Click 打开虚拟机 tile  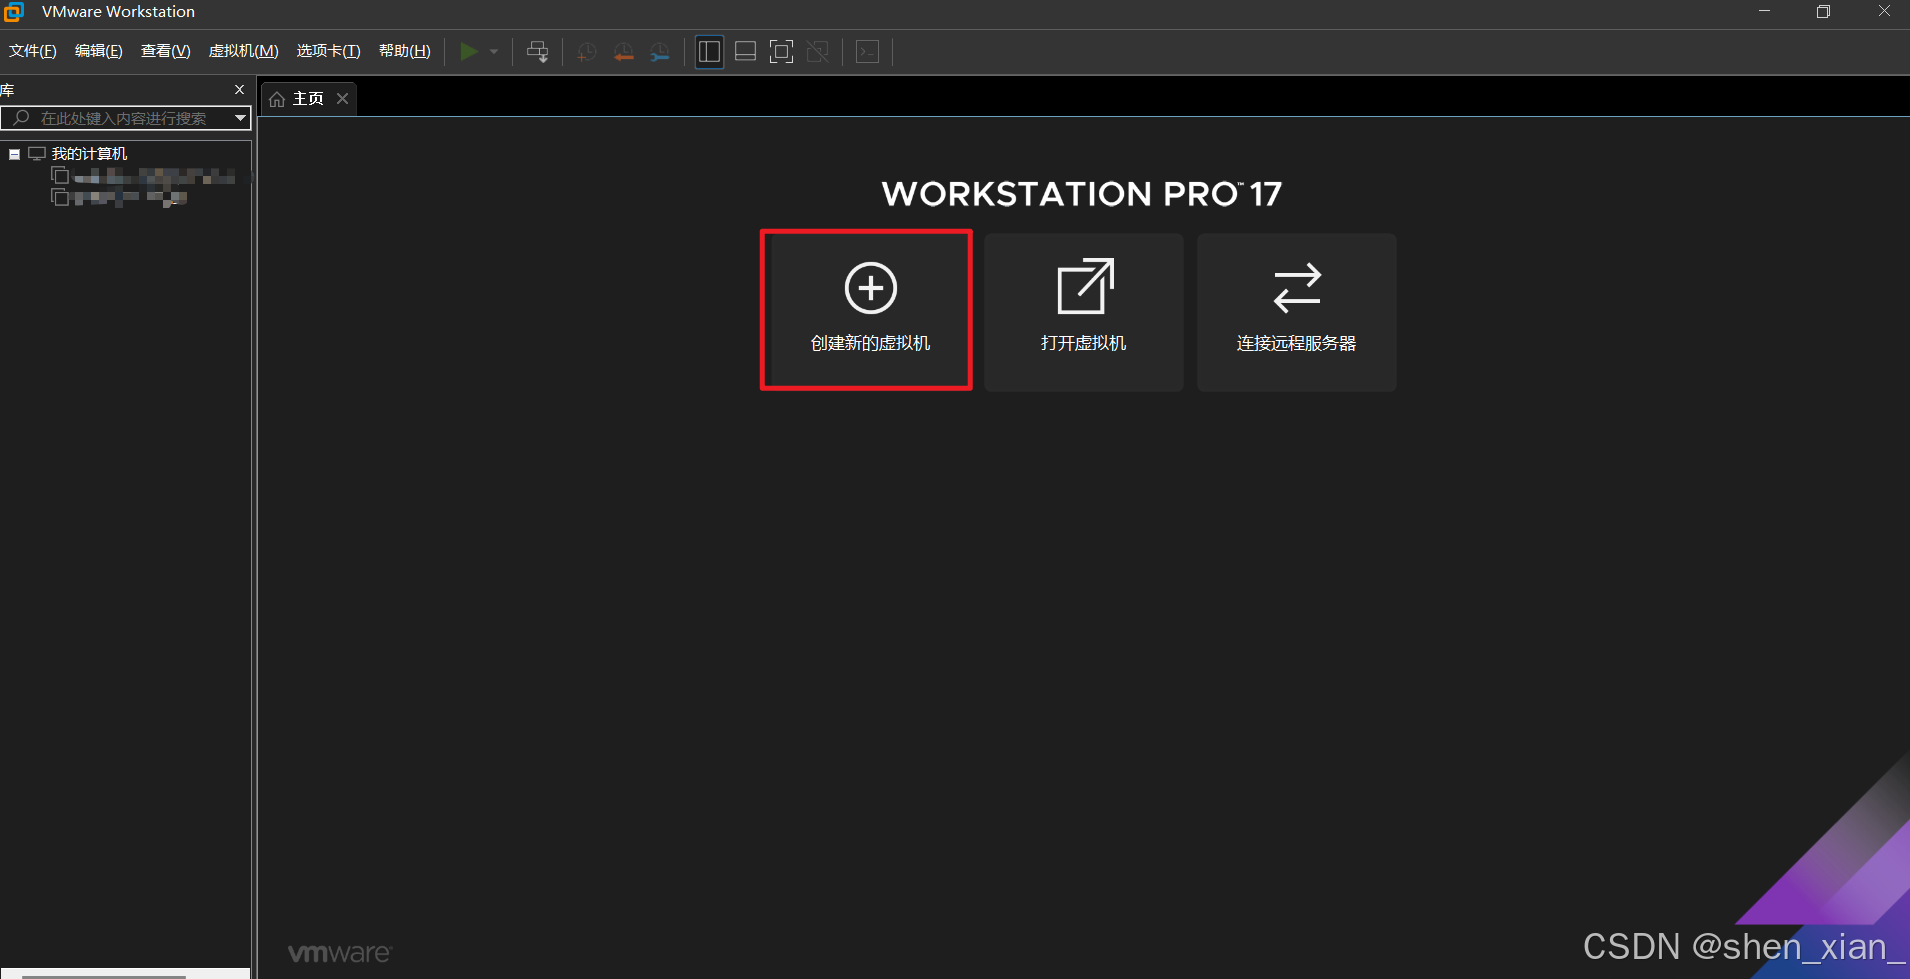coord(1084,312)
